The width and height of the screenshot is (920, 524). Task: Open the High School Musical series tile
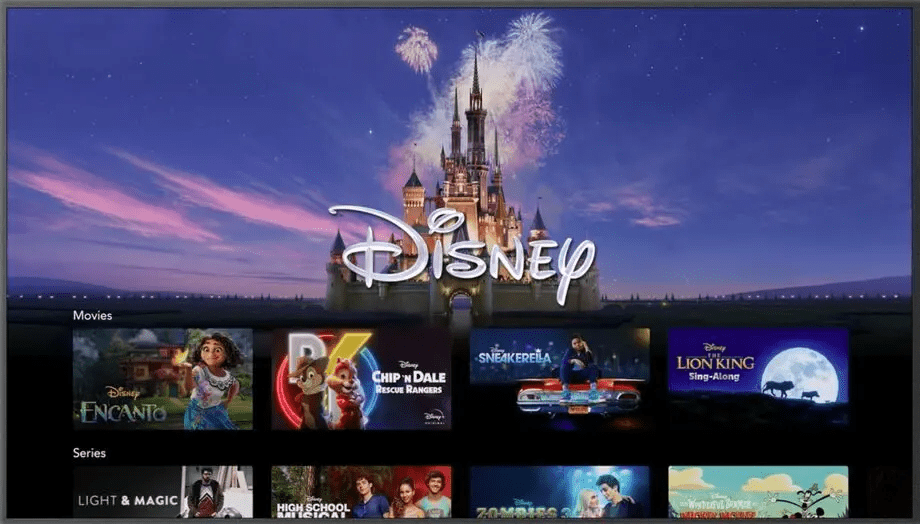(x=360, y=492)
